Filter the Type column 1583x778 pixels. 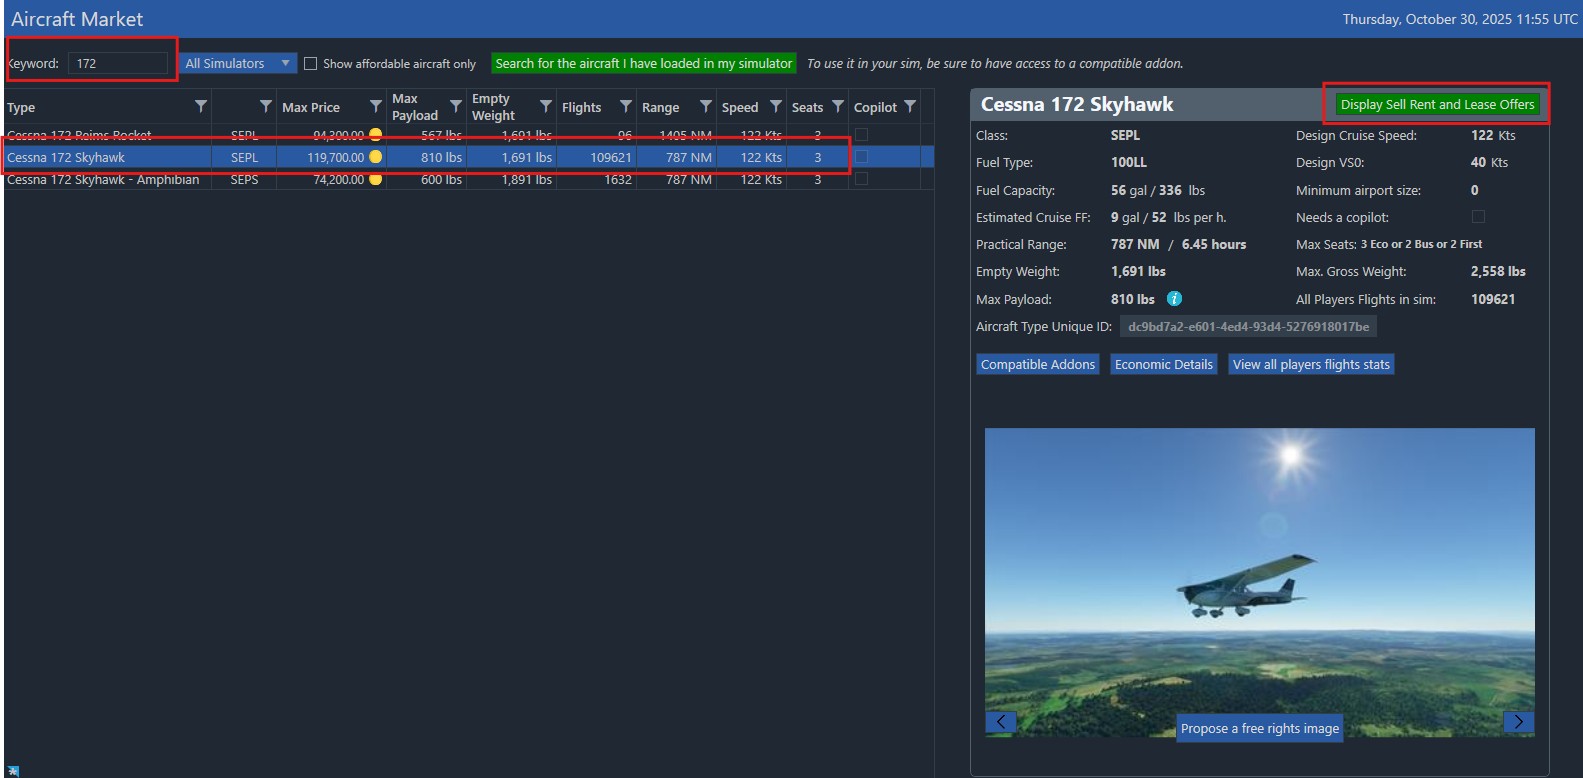click(x=201, y=106)
